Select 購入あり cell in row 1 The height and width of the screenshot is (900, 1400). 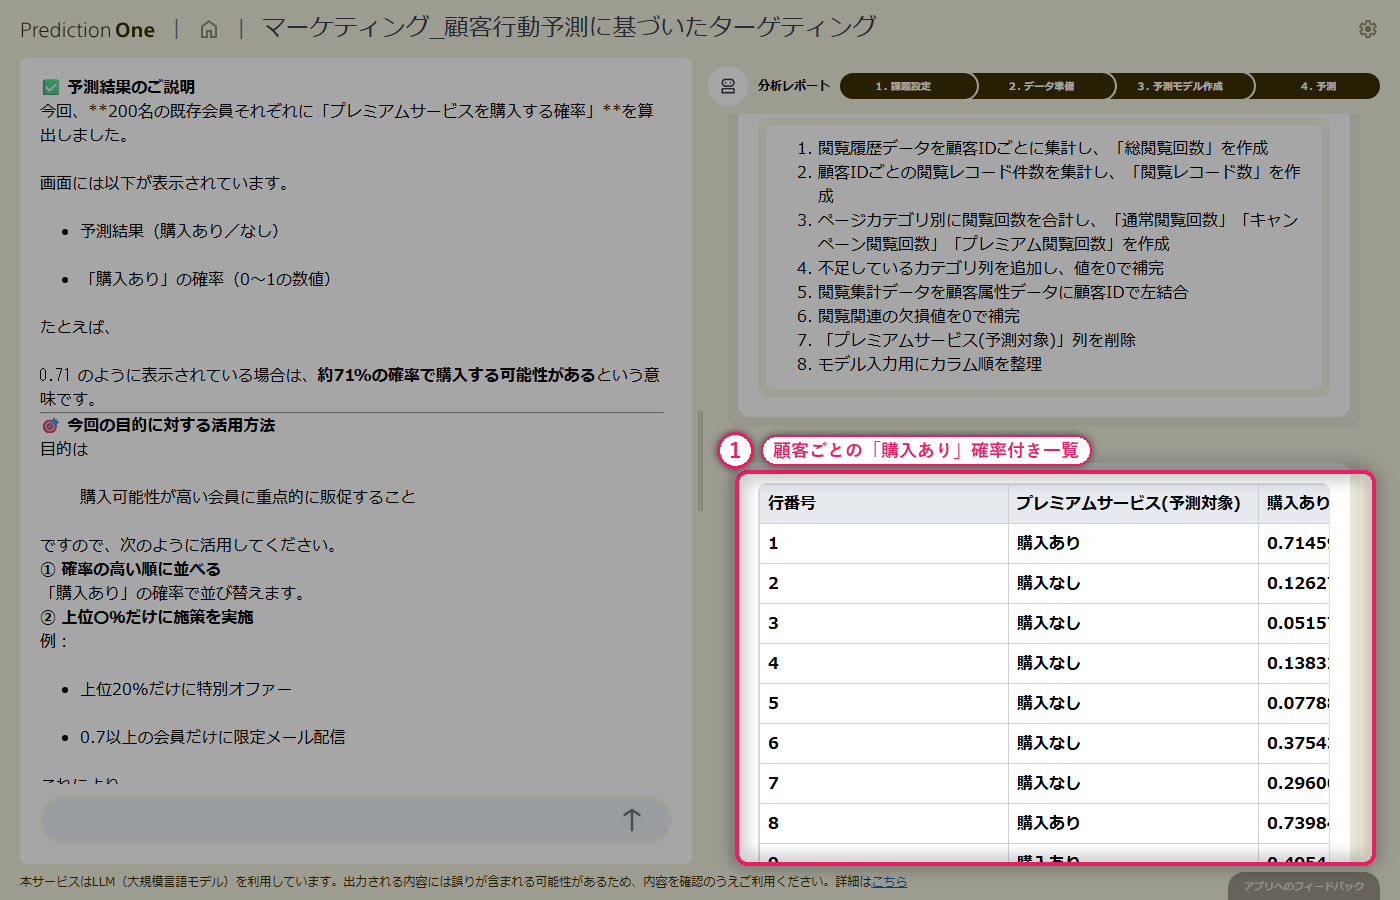(x=1133, y=543)
